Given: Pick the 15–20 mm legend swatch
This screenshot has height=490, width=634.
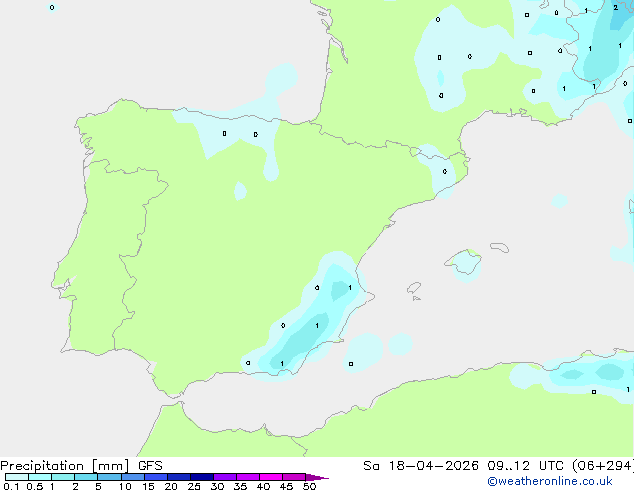Looking at the screenshot, I should click(156, 477).
